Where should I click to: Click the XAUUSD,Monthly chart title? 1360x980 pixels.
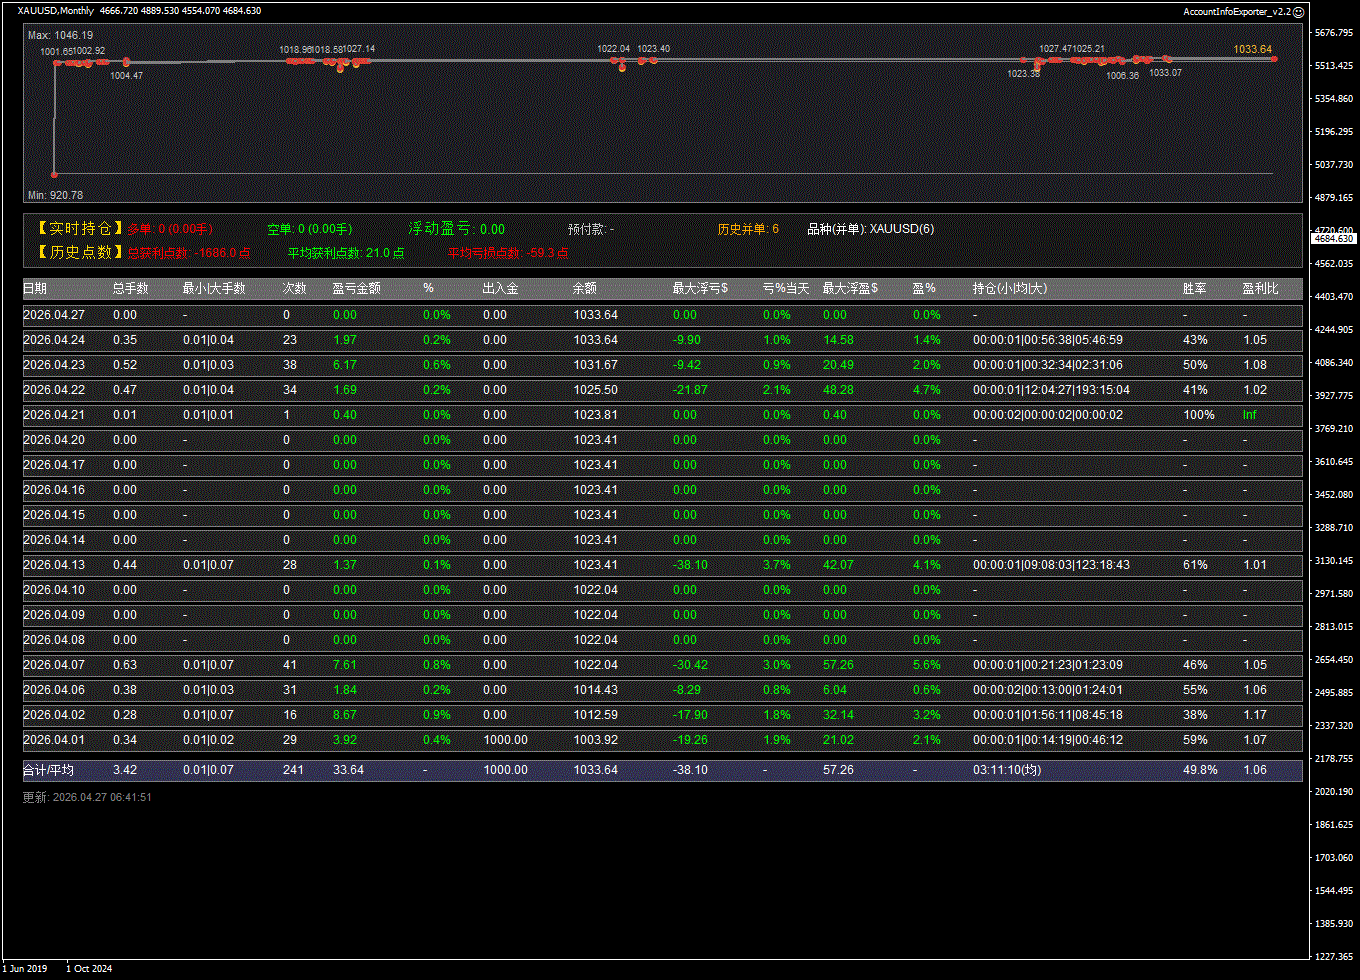pyautogui.click(x=56, y=11)
